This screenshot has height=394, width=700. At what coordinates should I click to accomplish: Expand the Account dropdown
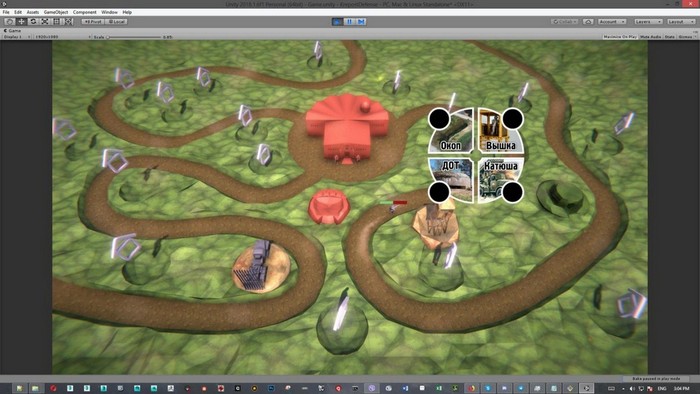coord(612,21)
